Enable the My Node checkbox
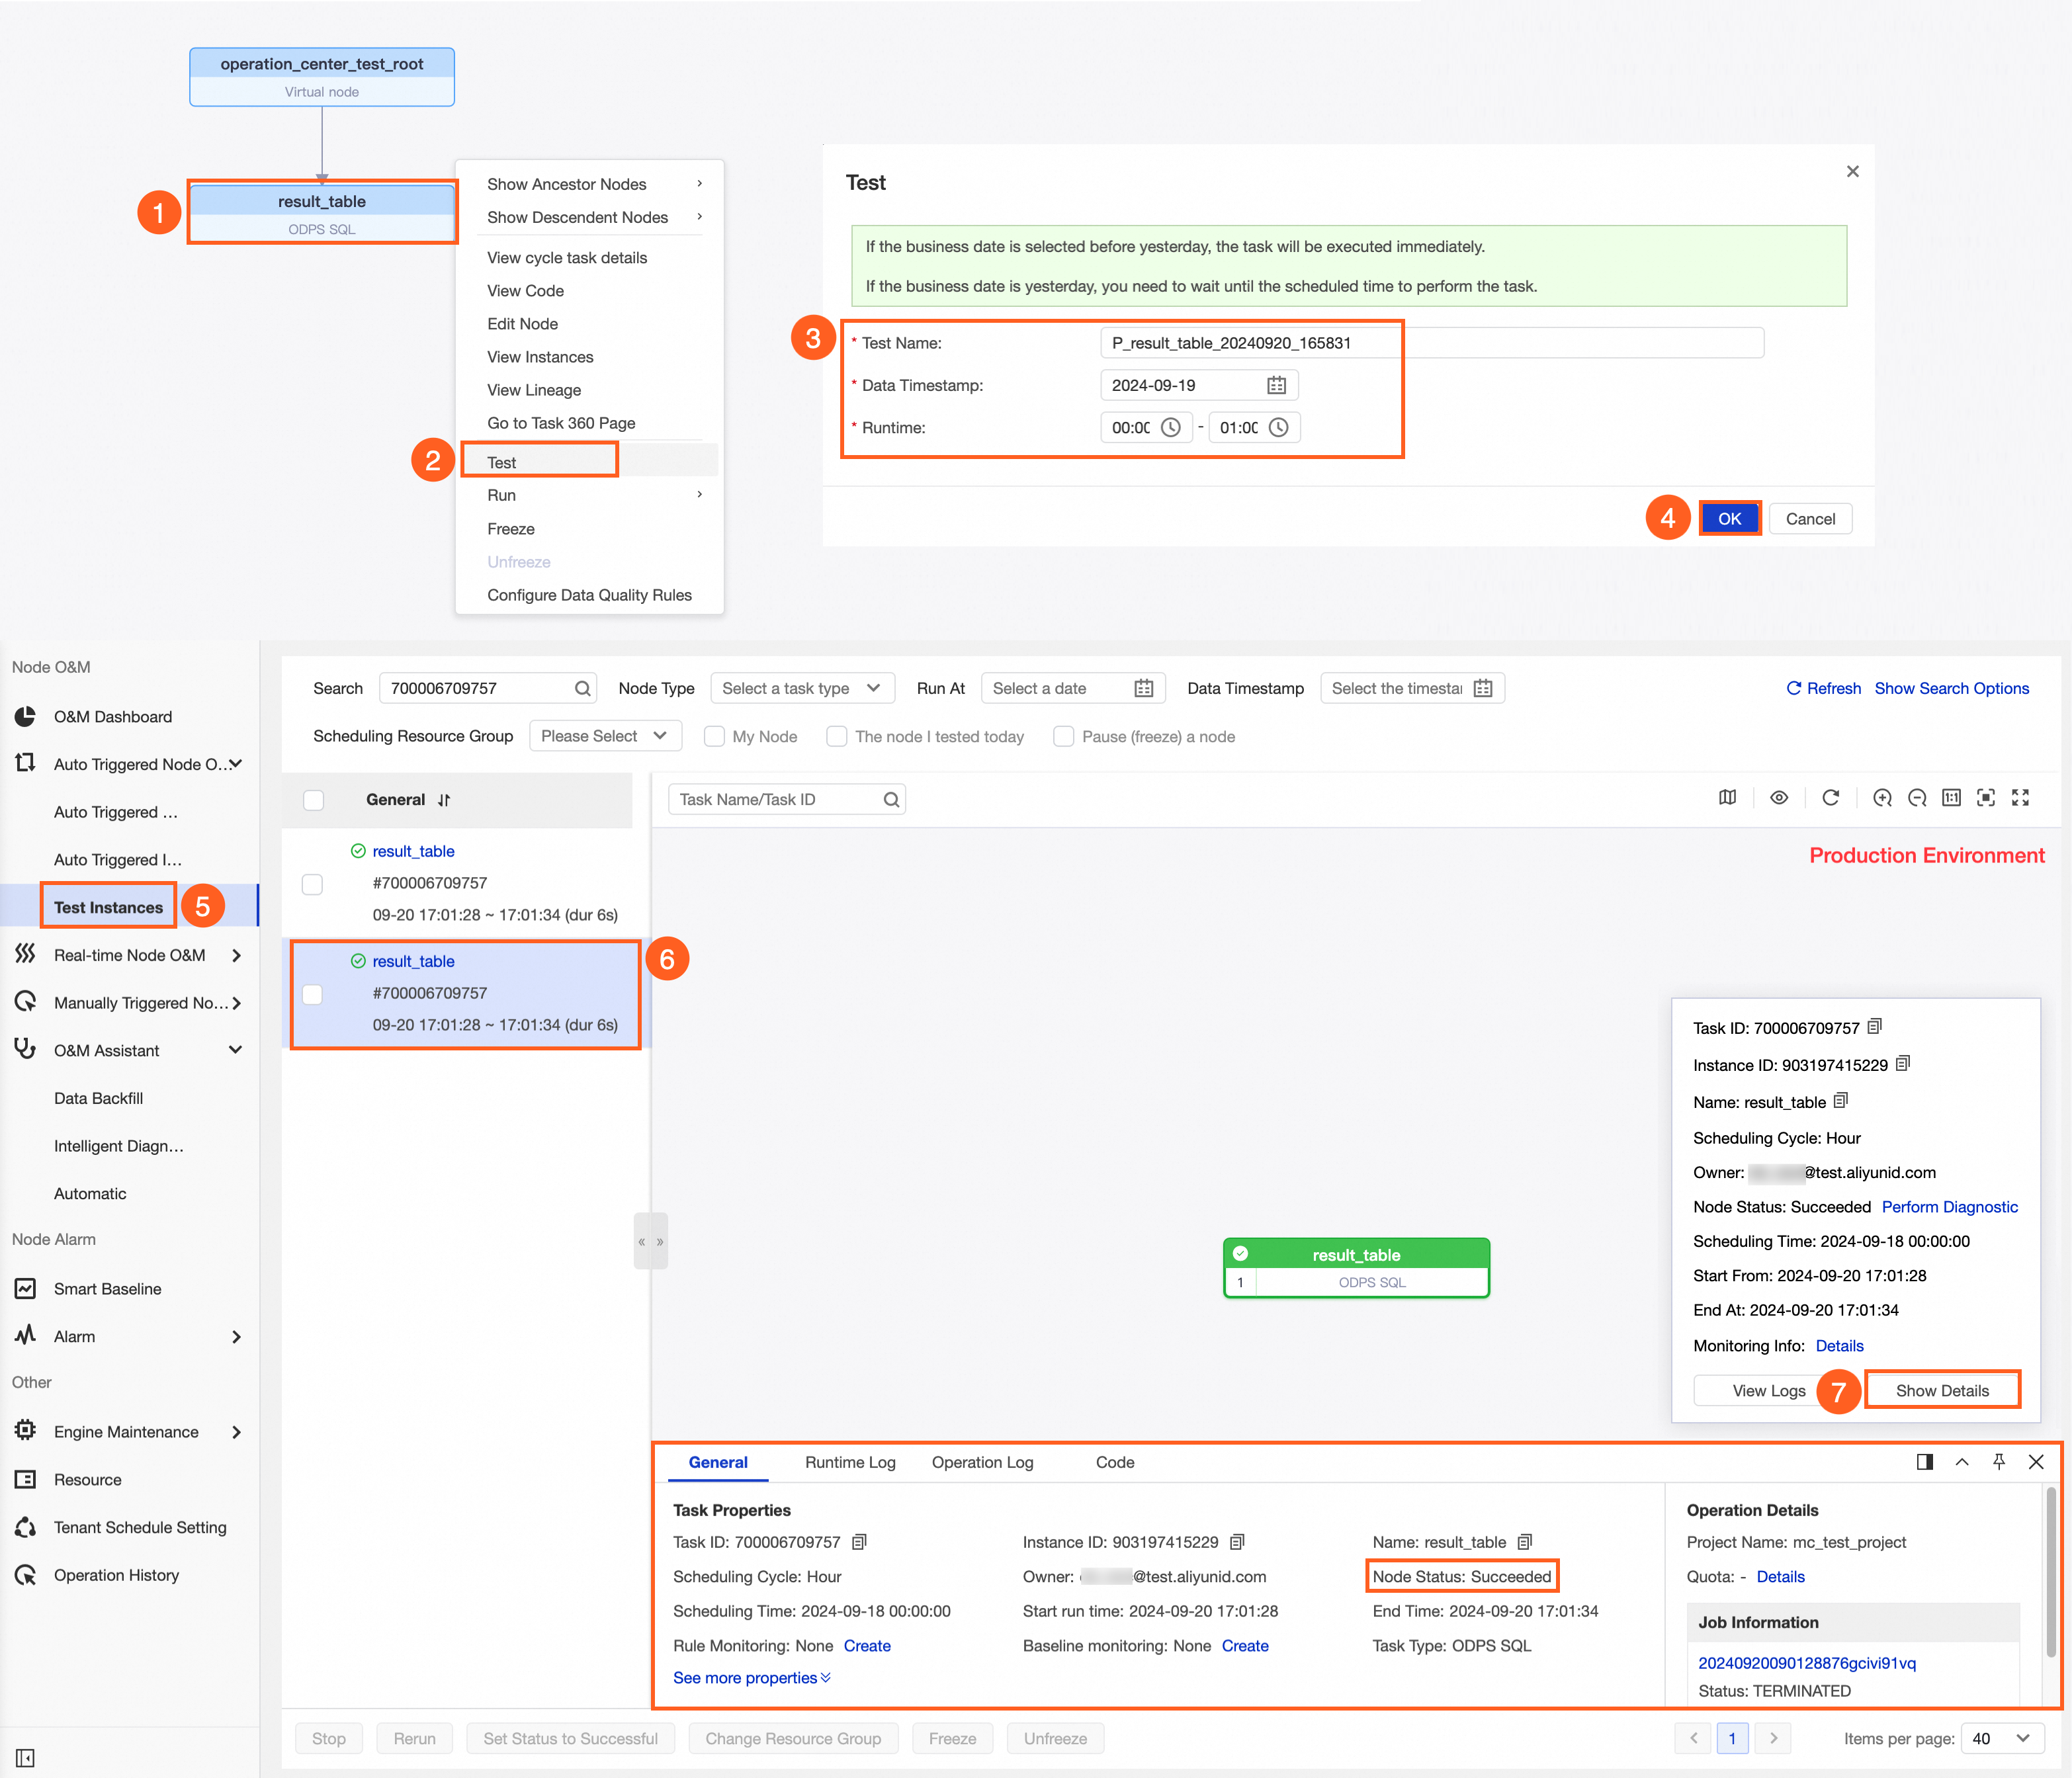2072x1778 pixels. point(714,736)
